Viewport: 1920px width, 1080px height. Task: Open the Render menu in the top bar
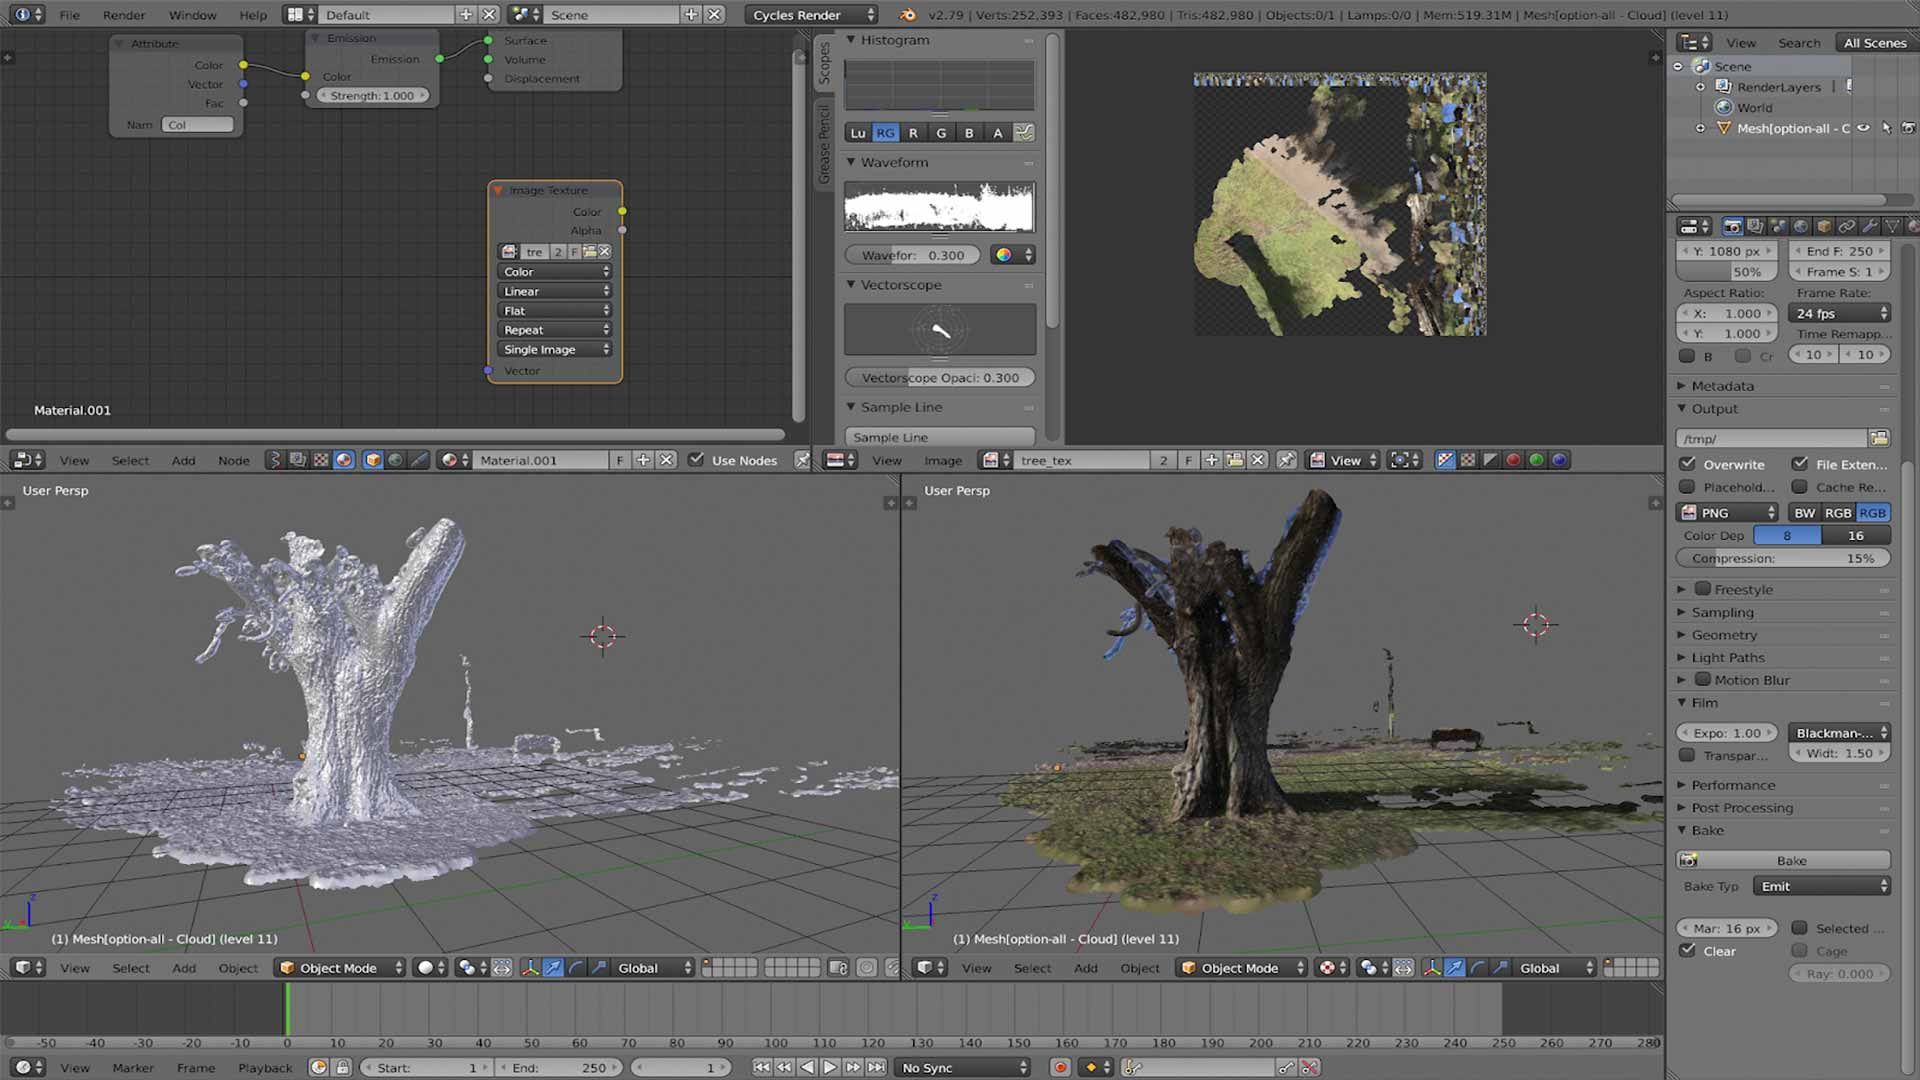coord(123,15)
